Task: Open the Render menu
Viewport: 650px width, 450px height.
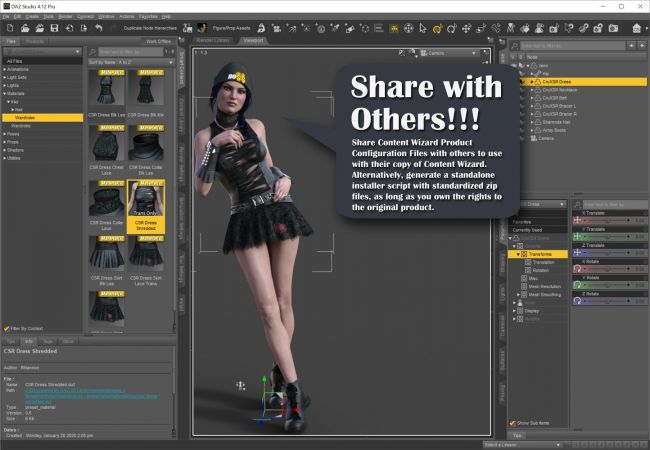Action: pyautogui.click(x=64, y=16)
